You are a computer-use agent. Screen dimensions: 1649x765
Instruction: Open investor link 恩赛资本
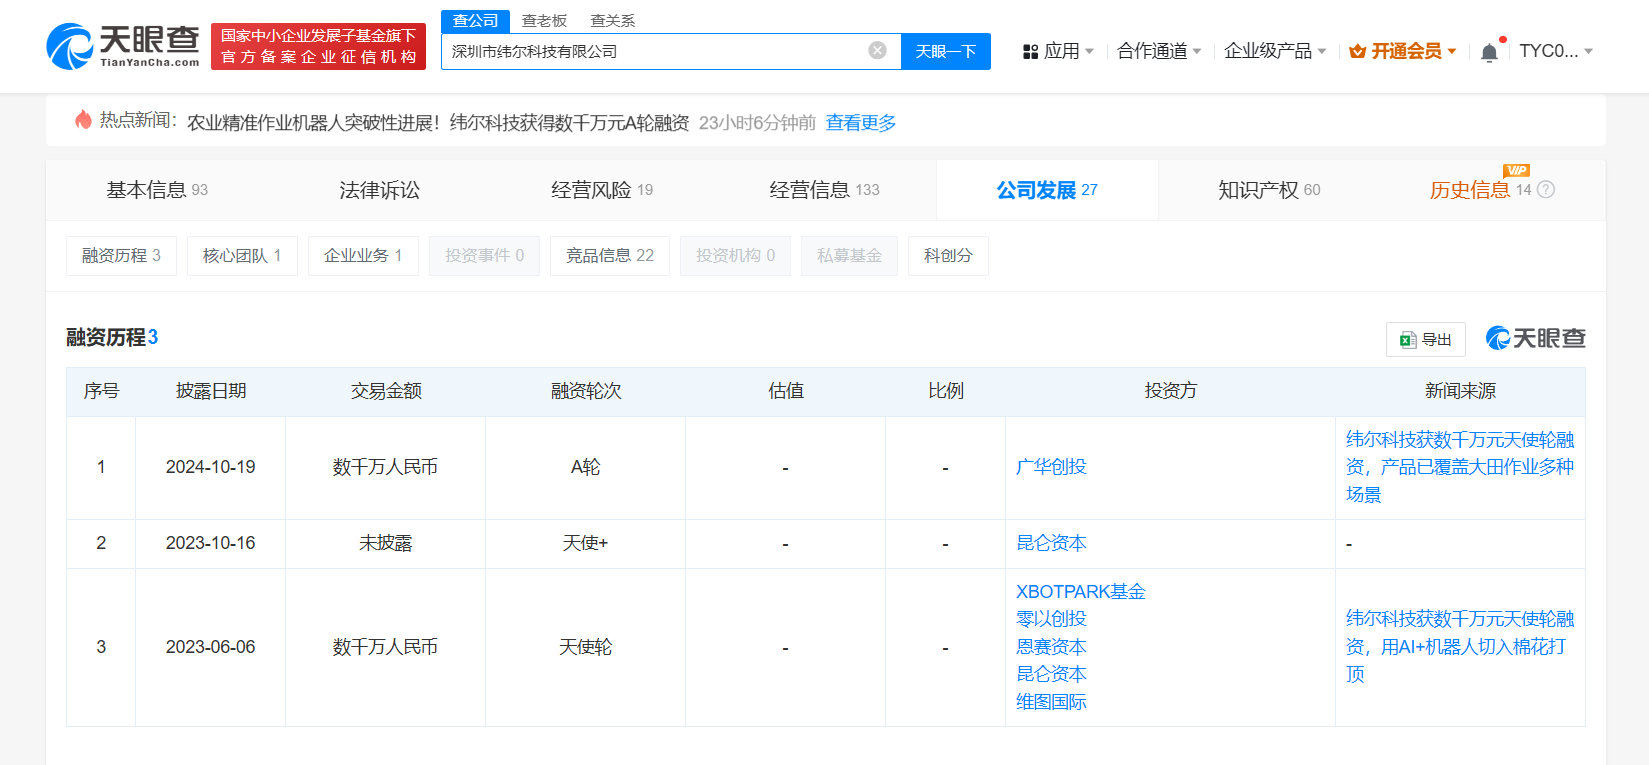coord(1051,647)
